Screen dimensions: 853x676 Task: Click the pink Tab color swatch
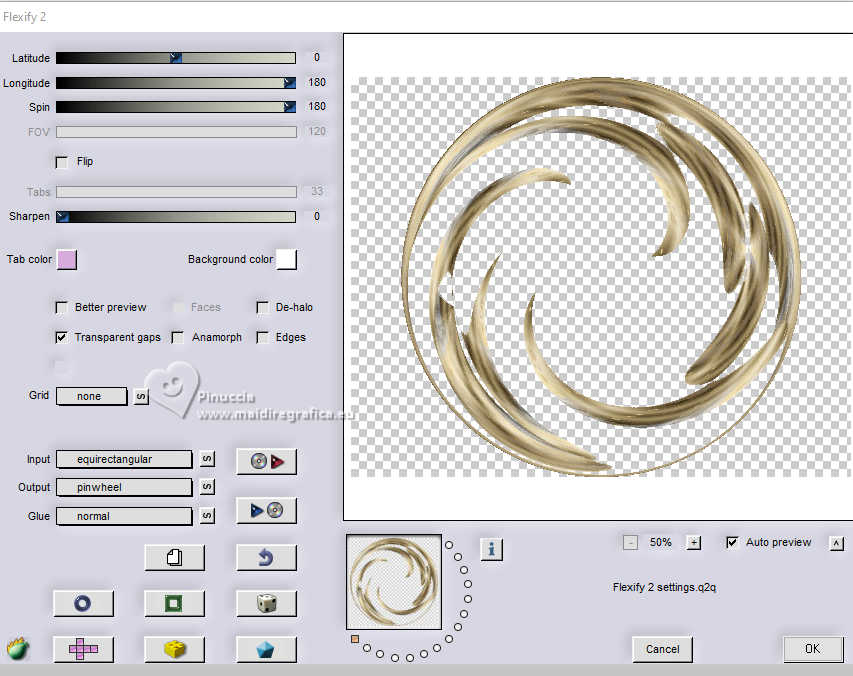[x=67, y=260]
